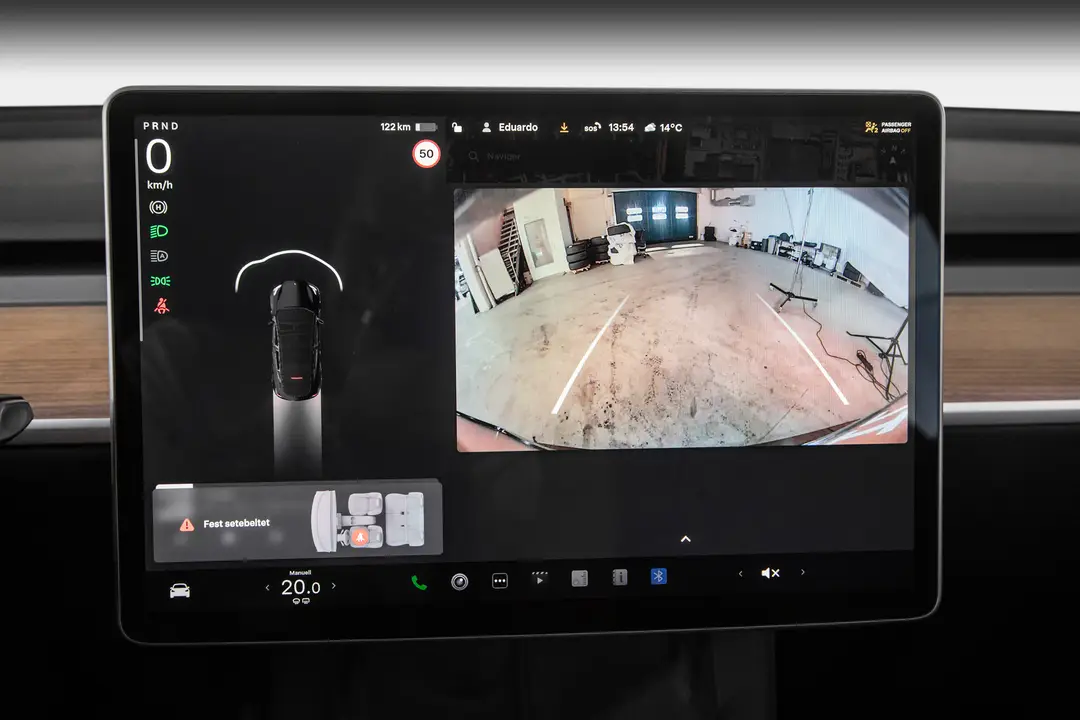Open the owner's manual info icon
1080x720 pixels.
(x=620, y=577)
